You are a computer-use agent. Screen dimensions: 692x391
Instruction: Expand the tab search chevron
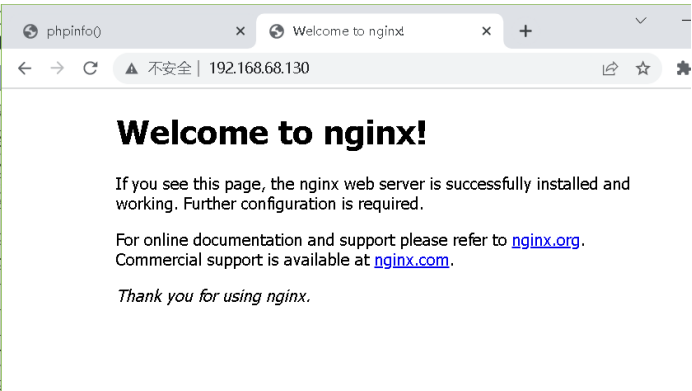[x=641, y=20]
